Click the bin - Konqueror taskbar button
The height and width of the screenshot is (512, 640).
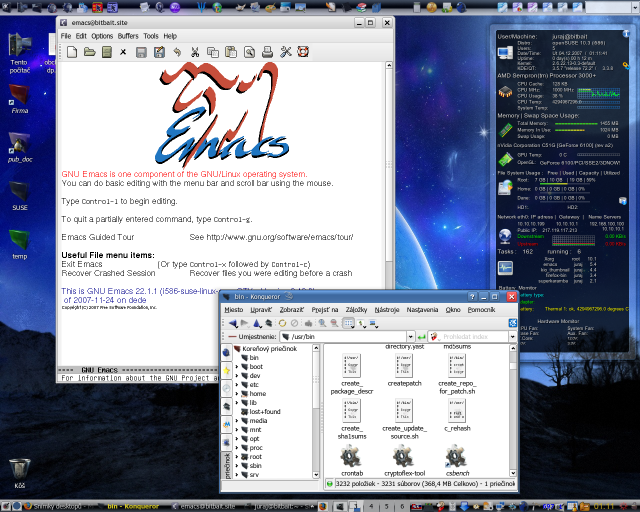pyautogui.click(x=127, y=506)
